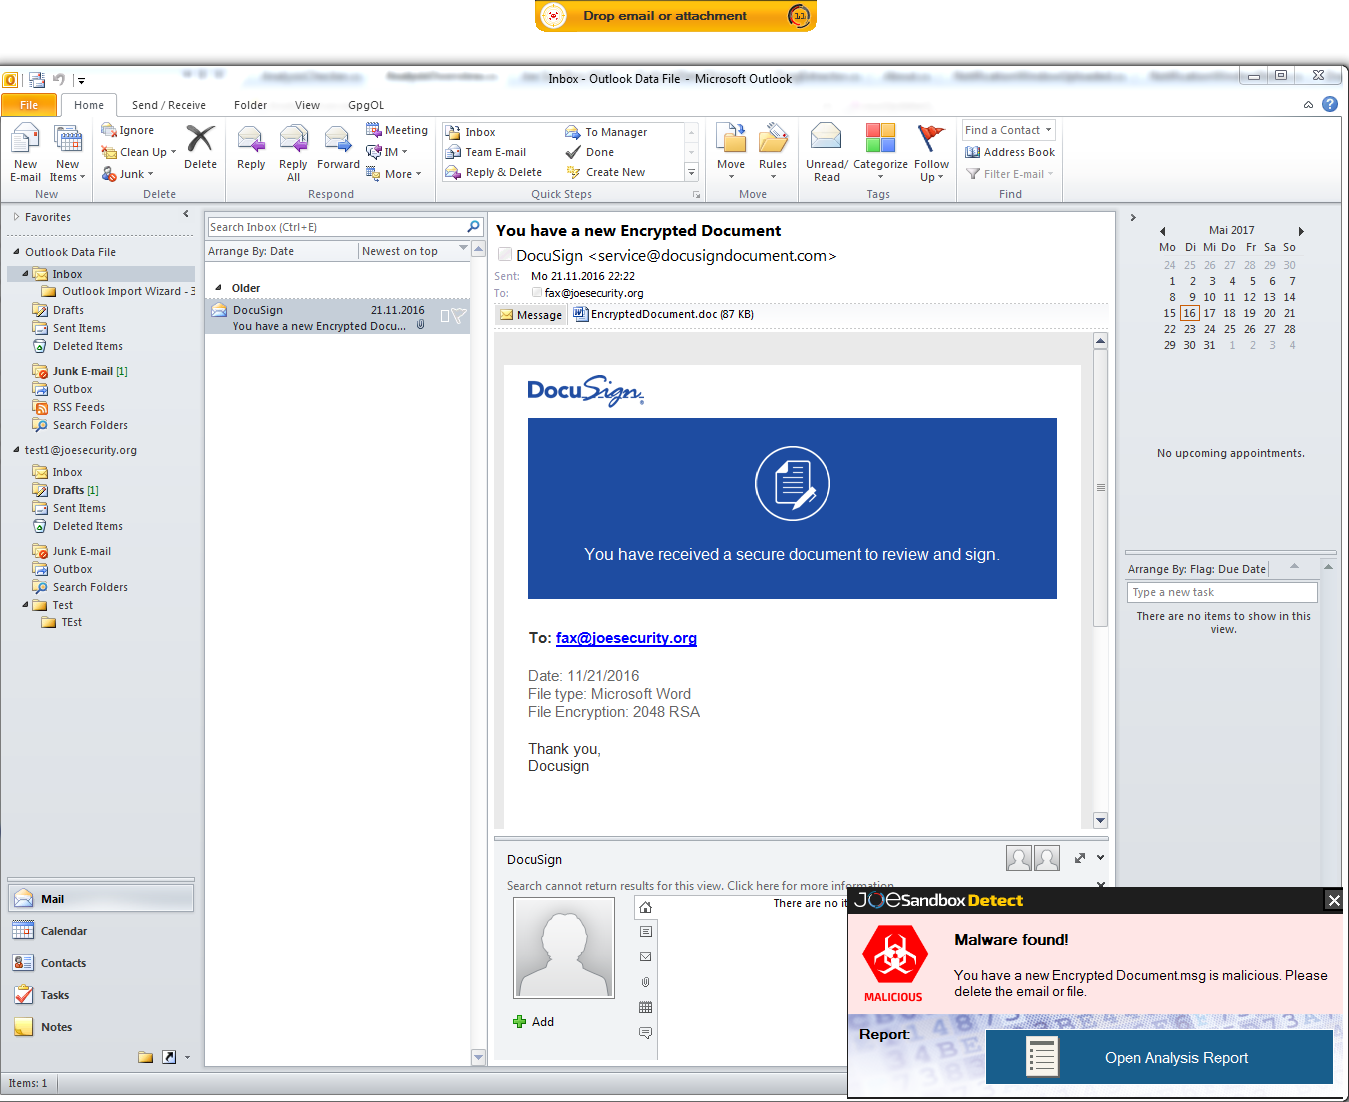The width and height of the screenshot is (1349, 1102).
Task: Click the Arrange By: Date header
Action: click(281, 251)
